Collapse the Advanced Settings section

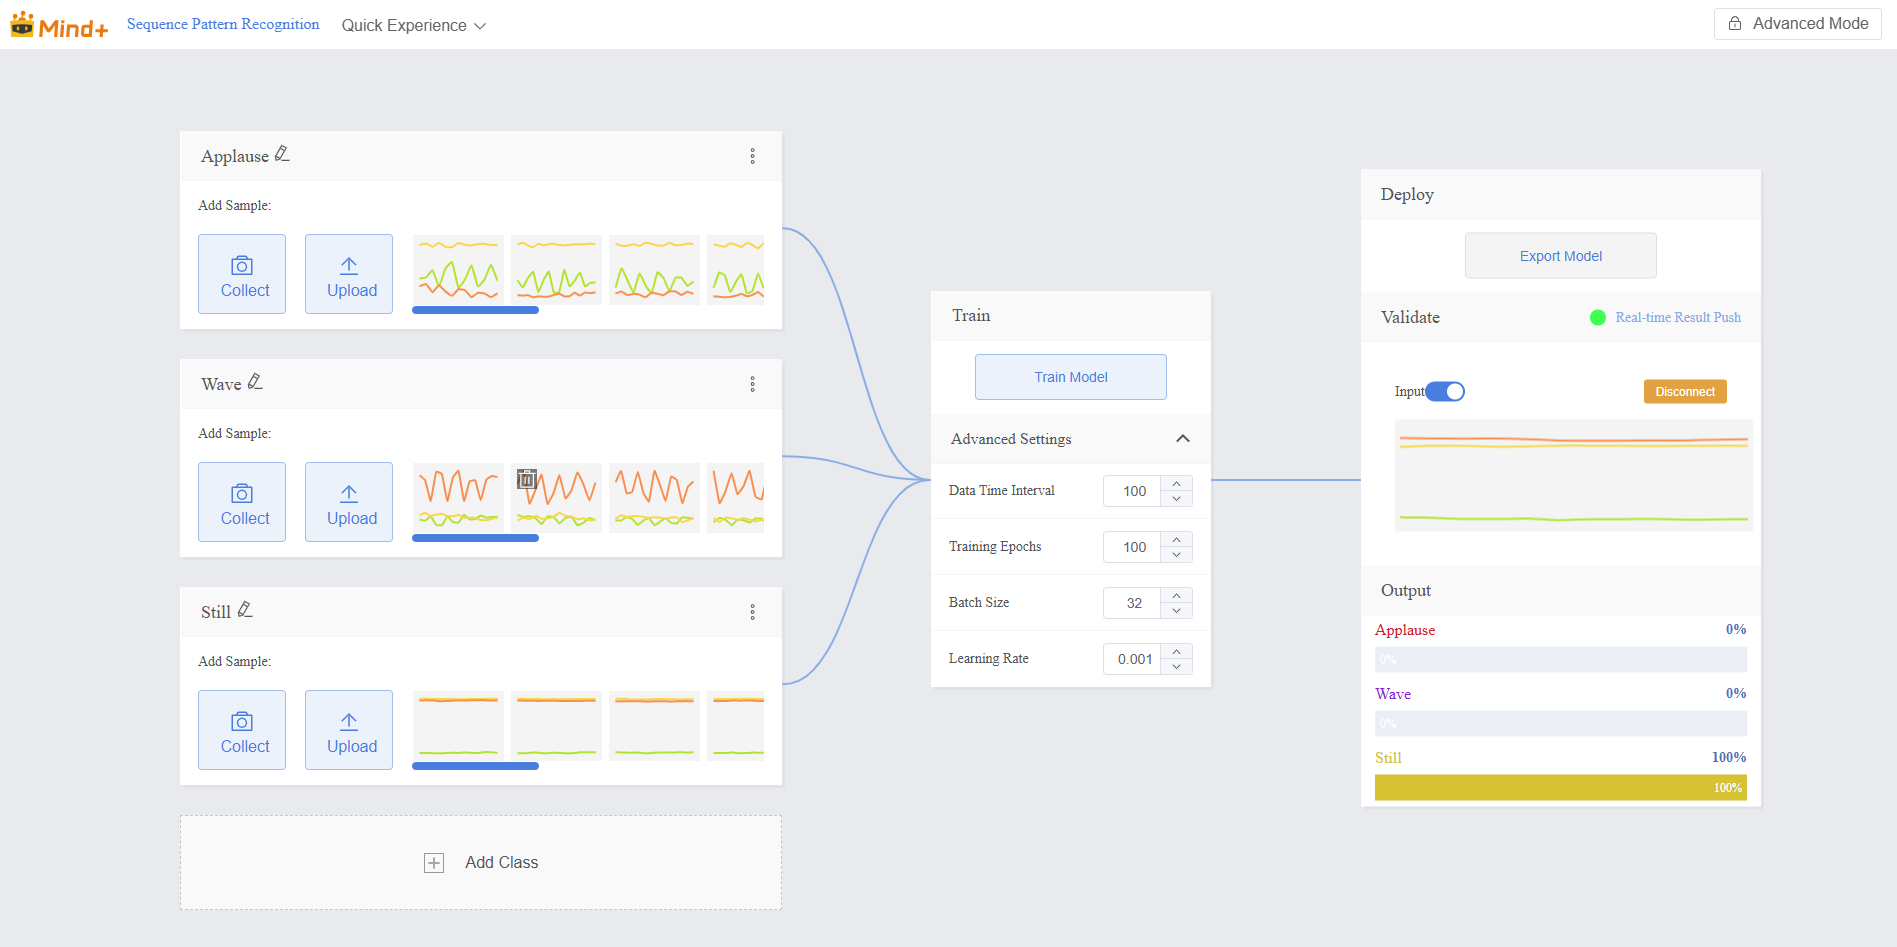point(1182,439)
